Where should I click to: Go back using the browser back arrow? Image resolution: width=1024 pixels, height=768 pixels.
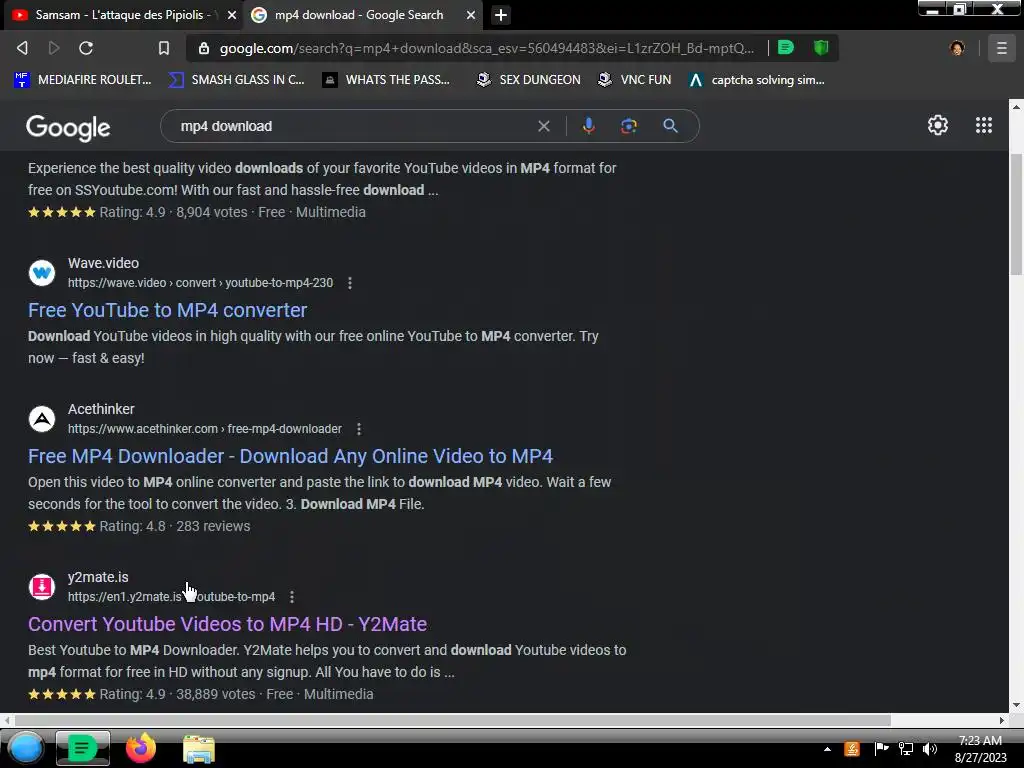coord(22,48)
